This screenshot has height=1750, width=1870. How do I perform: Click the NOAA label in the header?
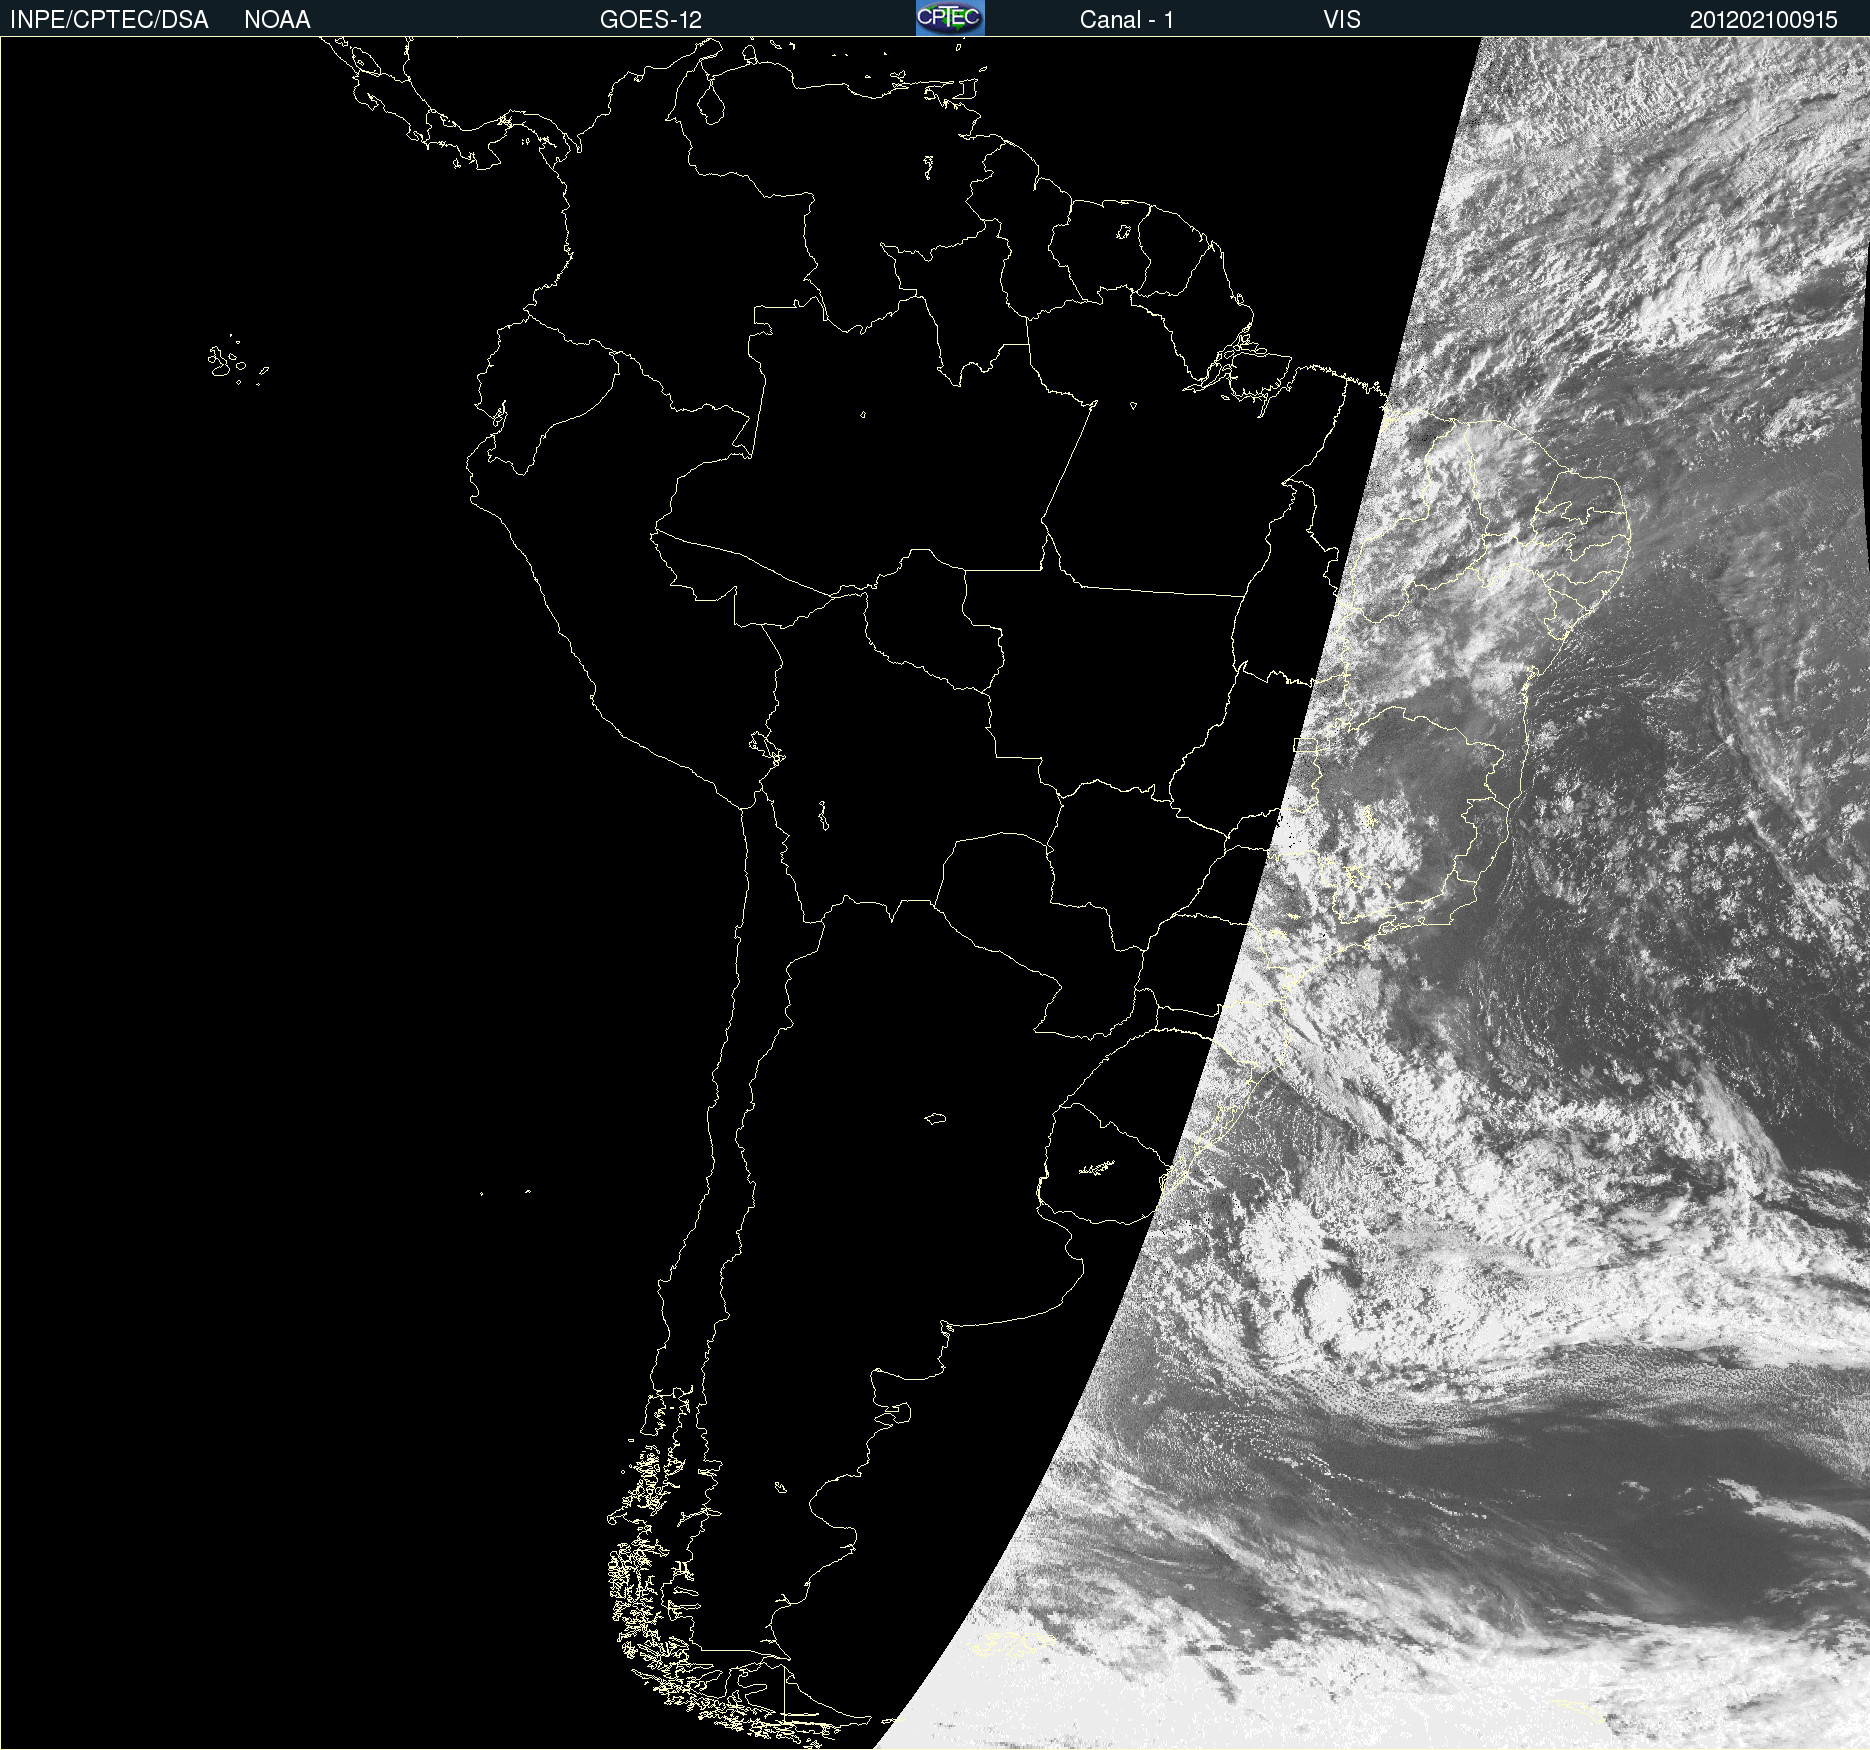277,20
